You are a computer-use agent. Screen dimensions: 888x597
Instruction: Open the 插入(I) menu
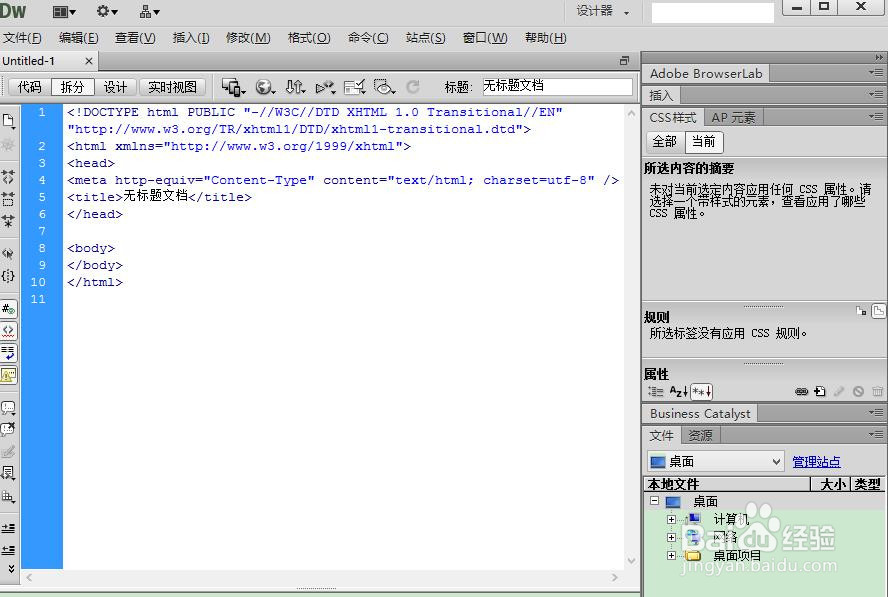tap(191, 38)
